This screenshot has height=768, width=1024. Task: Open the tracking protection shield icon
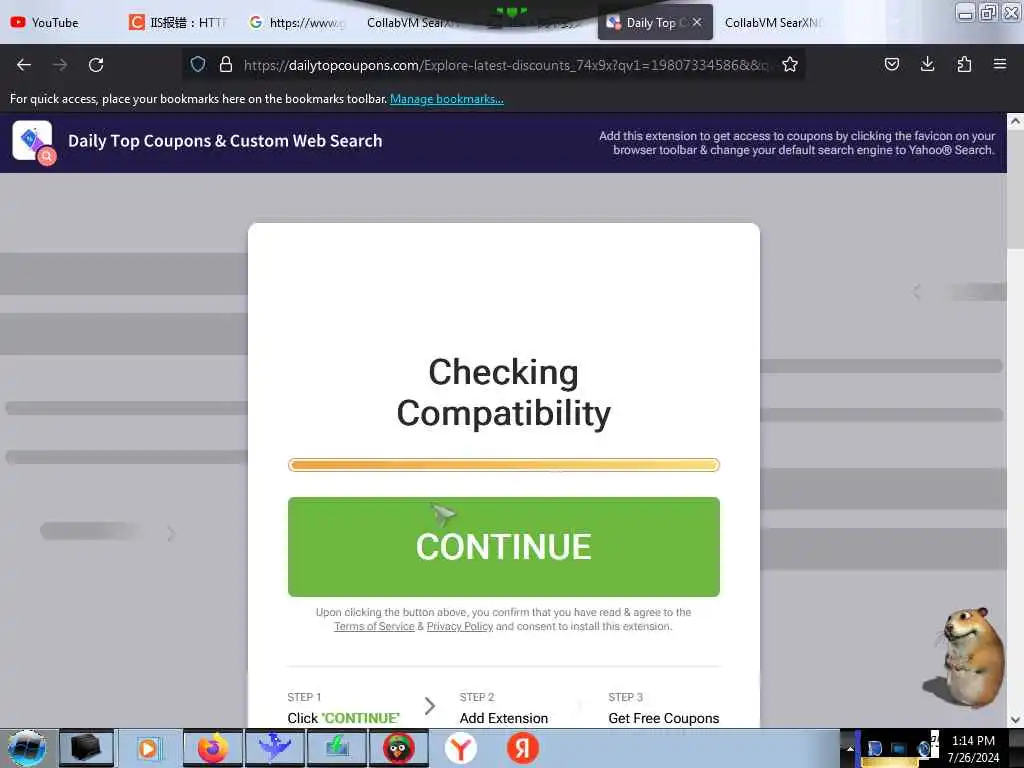198,64
